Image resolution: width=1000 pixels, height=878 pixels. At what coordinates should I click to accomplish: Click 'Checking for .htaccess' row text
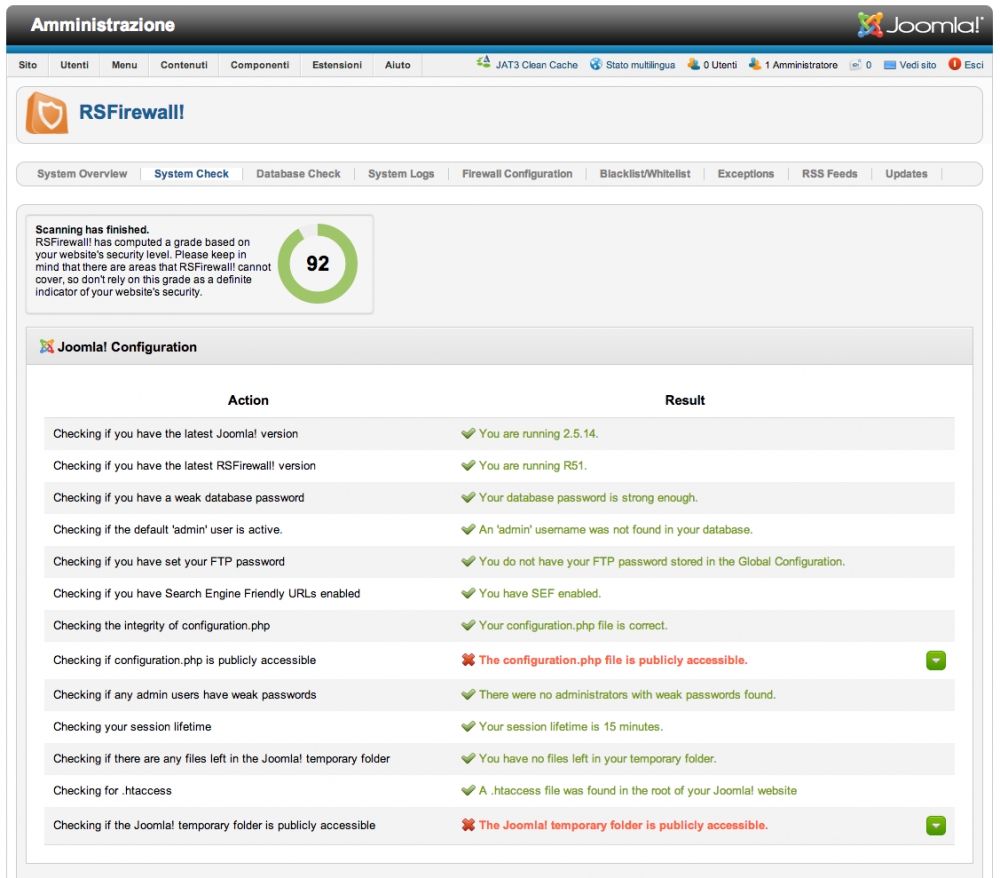pos(112,791)
